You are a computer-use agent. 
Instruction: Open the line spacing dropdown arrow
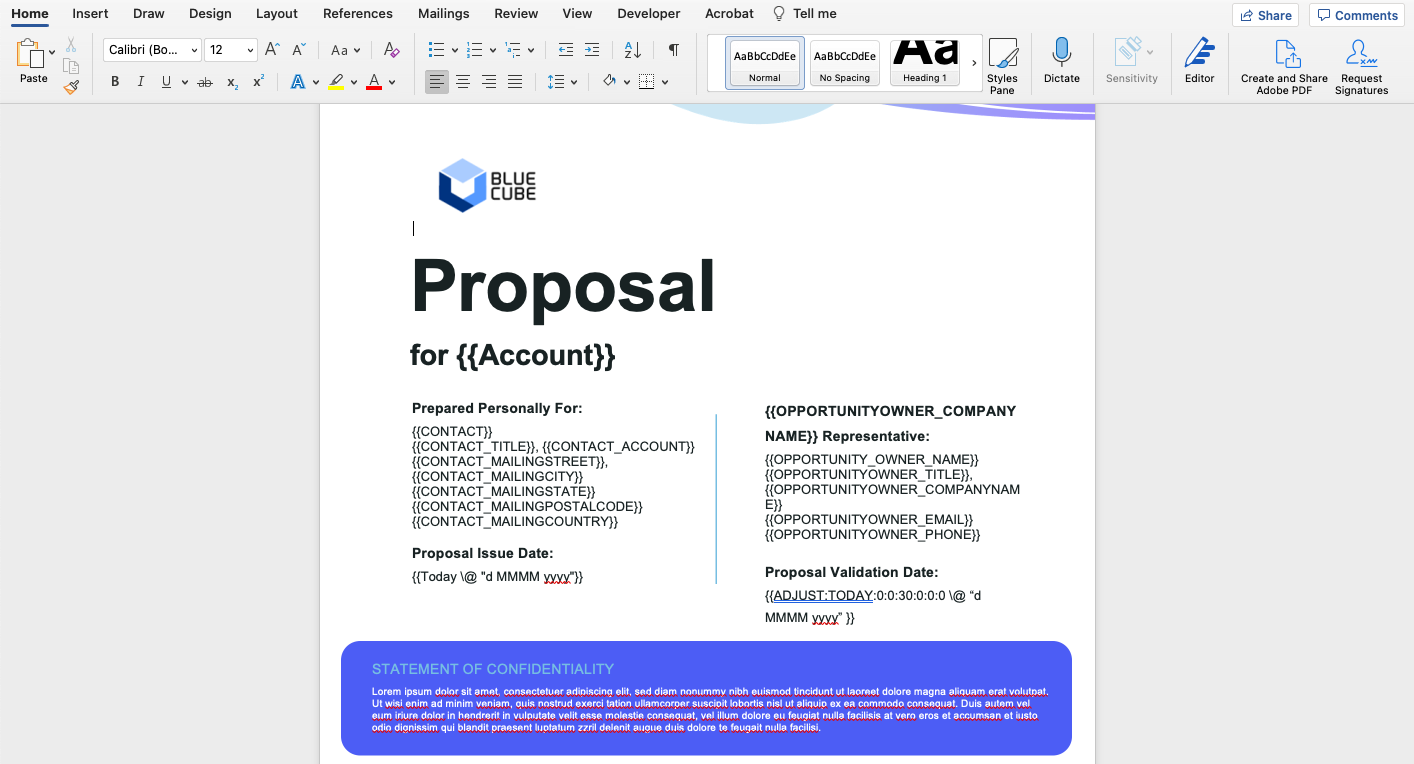[x=574, y=82]
